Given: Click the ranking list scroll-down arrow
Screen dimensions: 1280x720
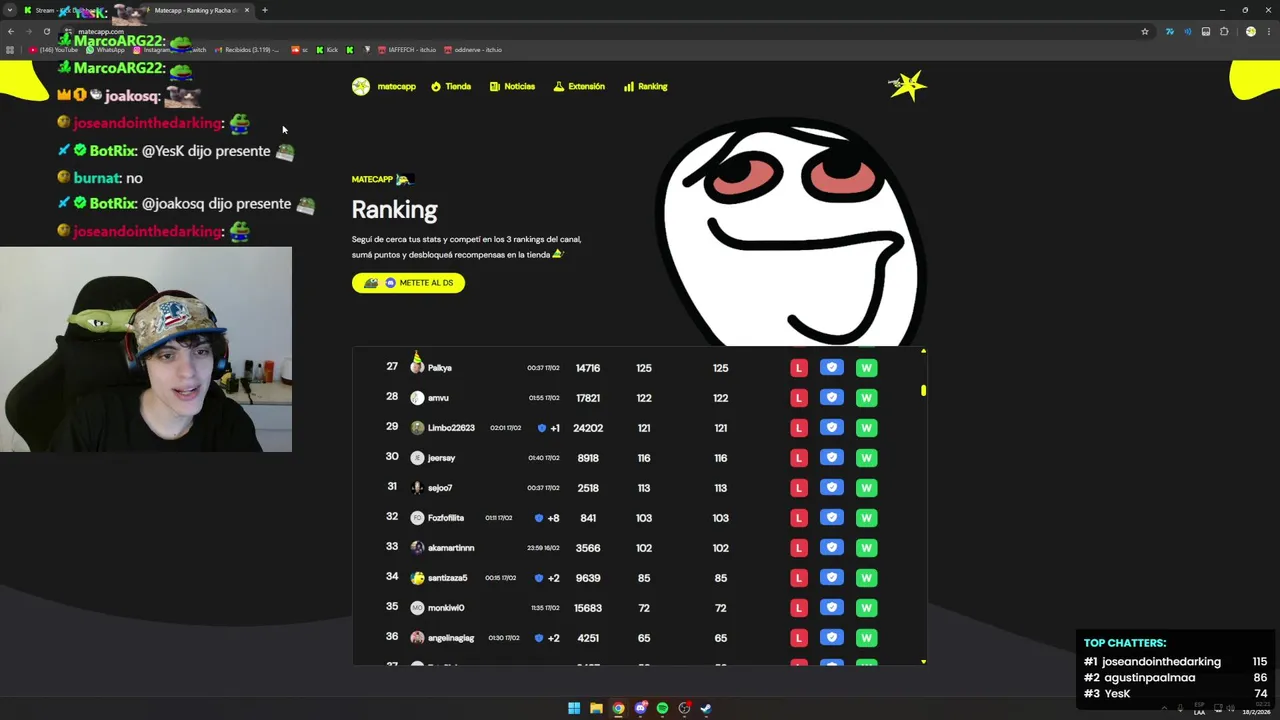Looking at the screenshot, I should point(923,662).
